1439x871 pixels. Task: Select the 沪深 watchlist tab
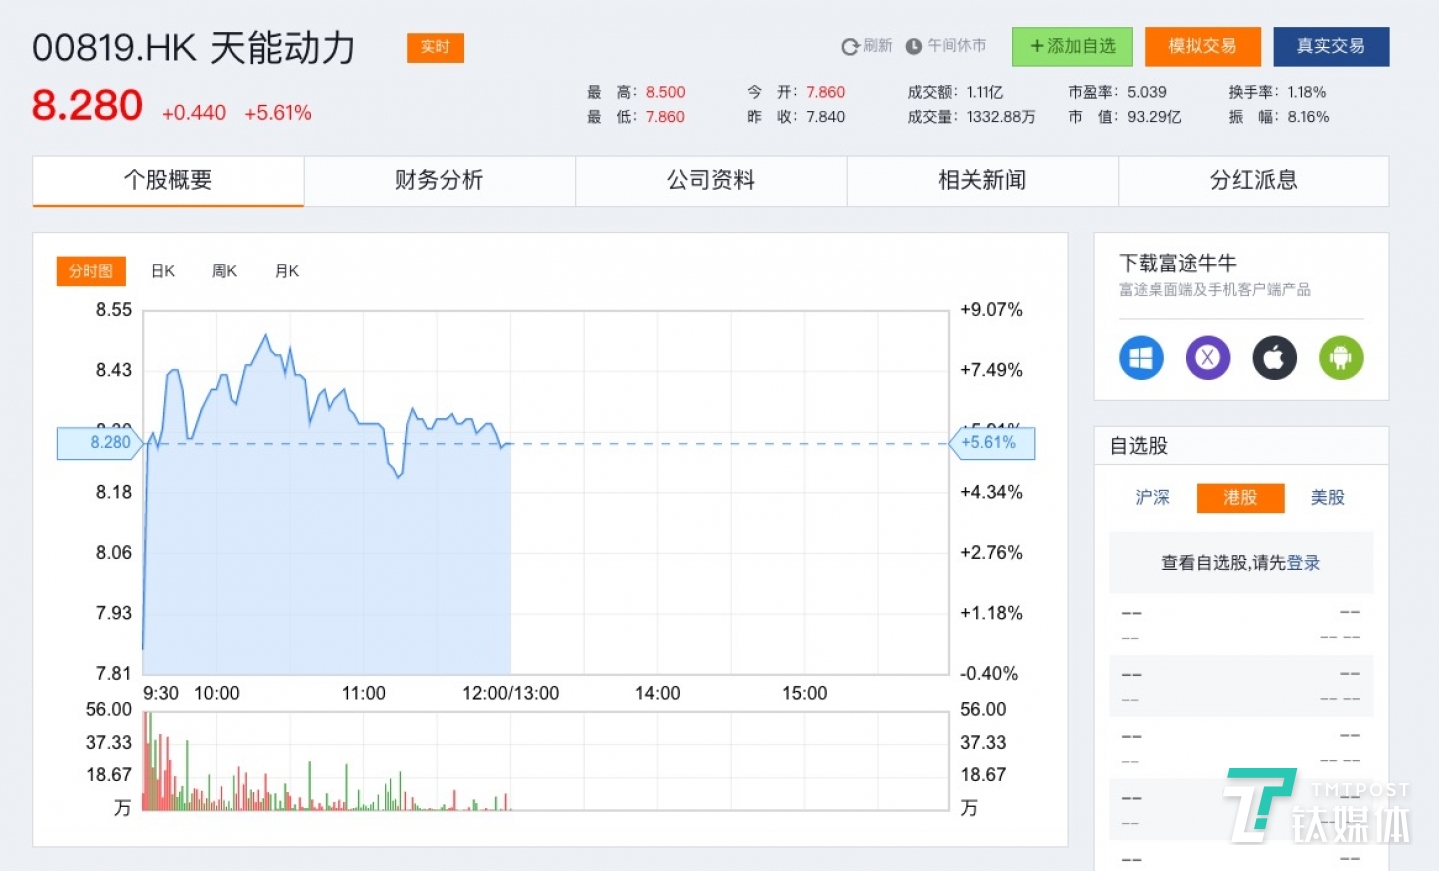tap(1152, 497)
